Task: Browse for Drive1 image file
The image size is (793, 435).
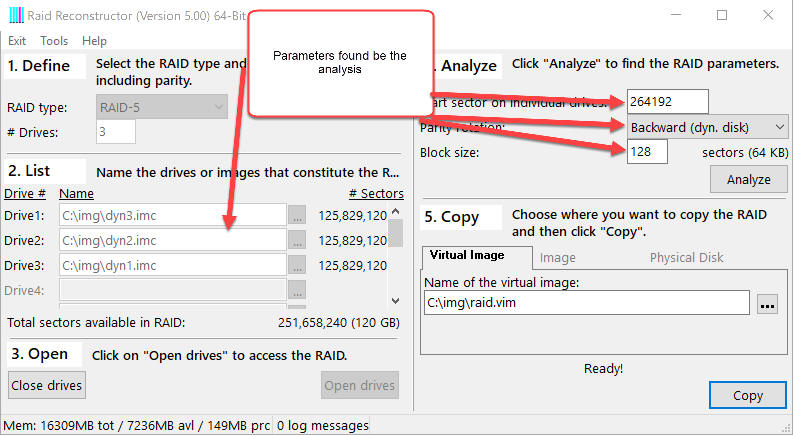Action: click(x=296, y=215)
